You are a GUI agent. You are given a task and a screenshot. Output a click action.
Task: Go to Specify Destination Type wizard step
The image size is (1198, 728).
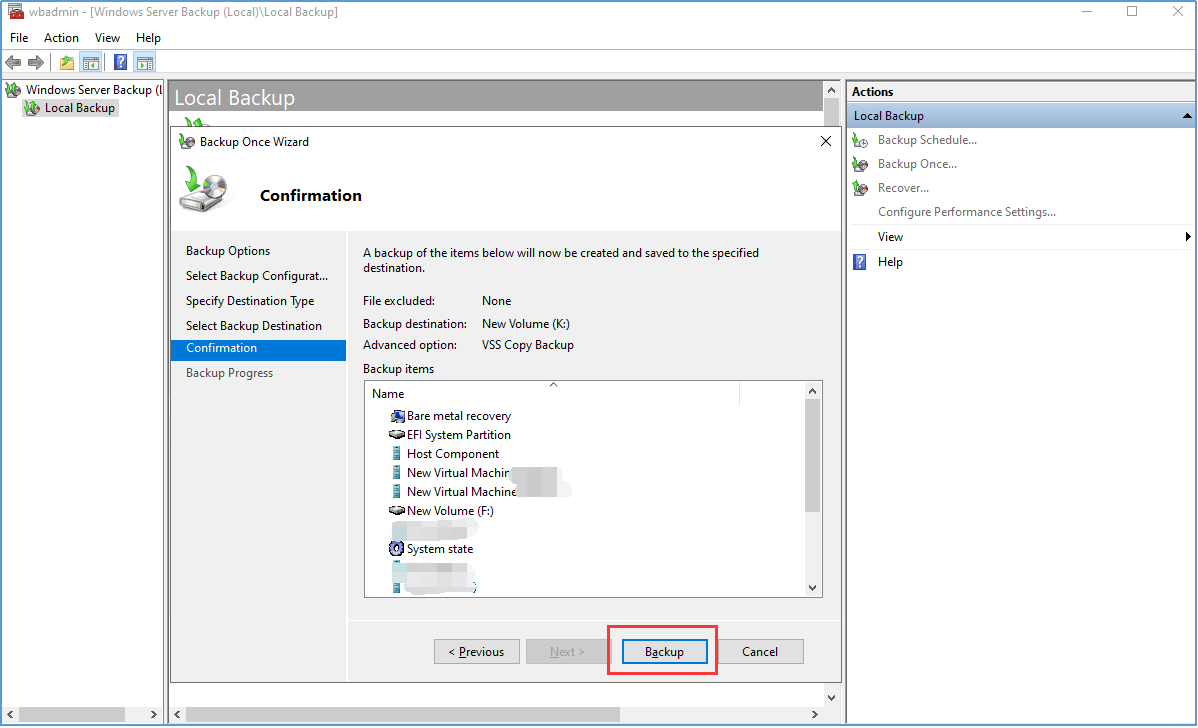click(250, 301)
